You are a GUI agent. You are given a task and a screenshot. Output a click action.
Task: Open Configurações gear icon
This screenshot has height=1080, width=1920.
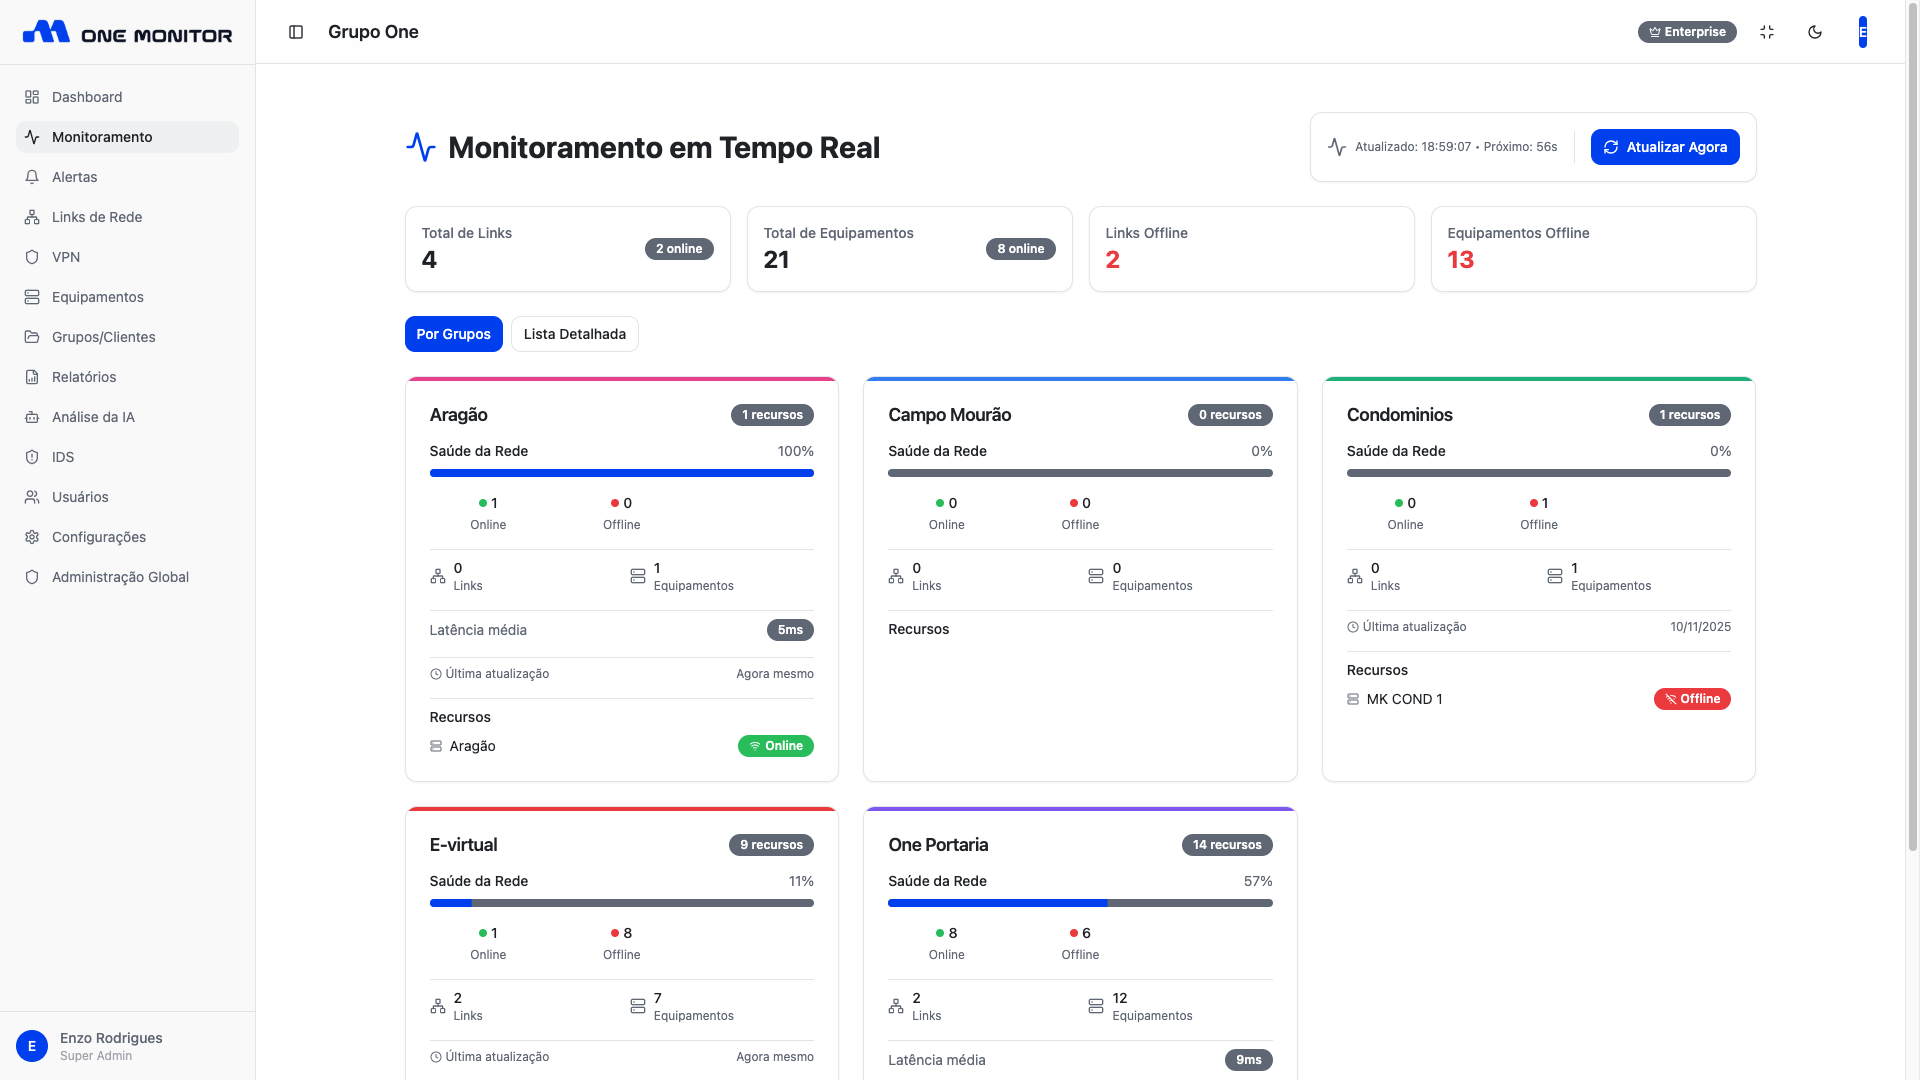click(x=32, y=537)
